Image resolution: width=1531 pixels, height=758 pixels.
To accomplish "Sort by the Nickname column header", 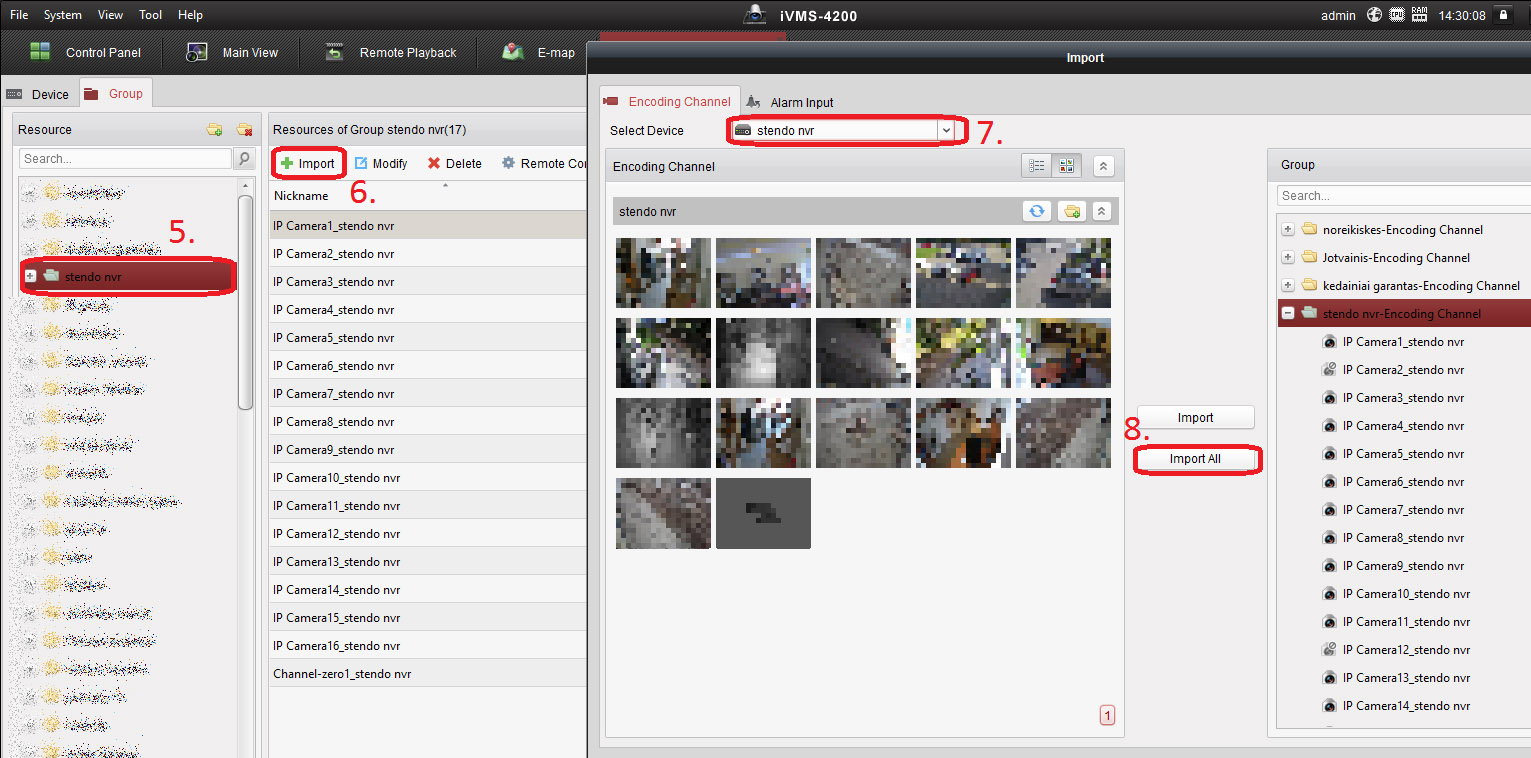I will (x=301, y=196).
